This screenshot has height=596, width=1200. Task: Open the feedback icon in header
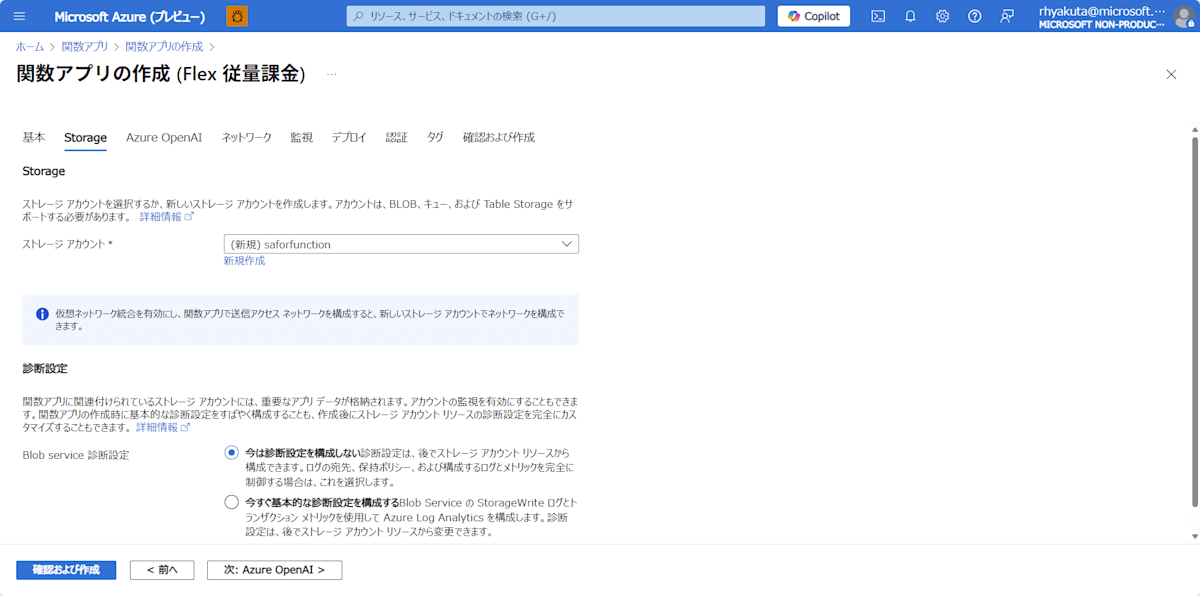pyautogui.click(x=1007, y=16)
